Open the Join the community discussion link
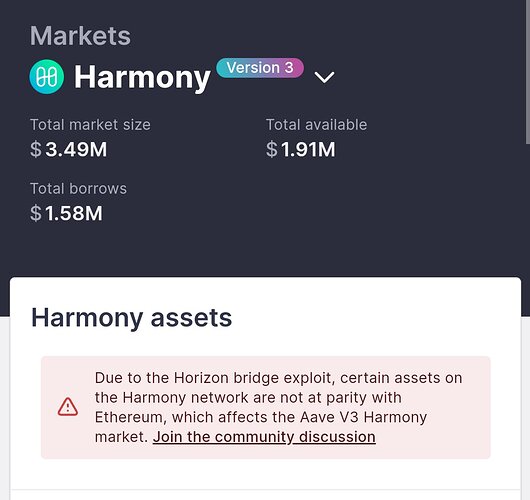The height and width of the screenshot is (500, 530). tap(264, 437)
